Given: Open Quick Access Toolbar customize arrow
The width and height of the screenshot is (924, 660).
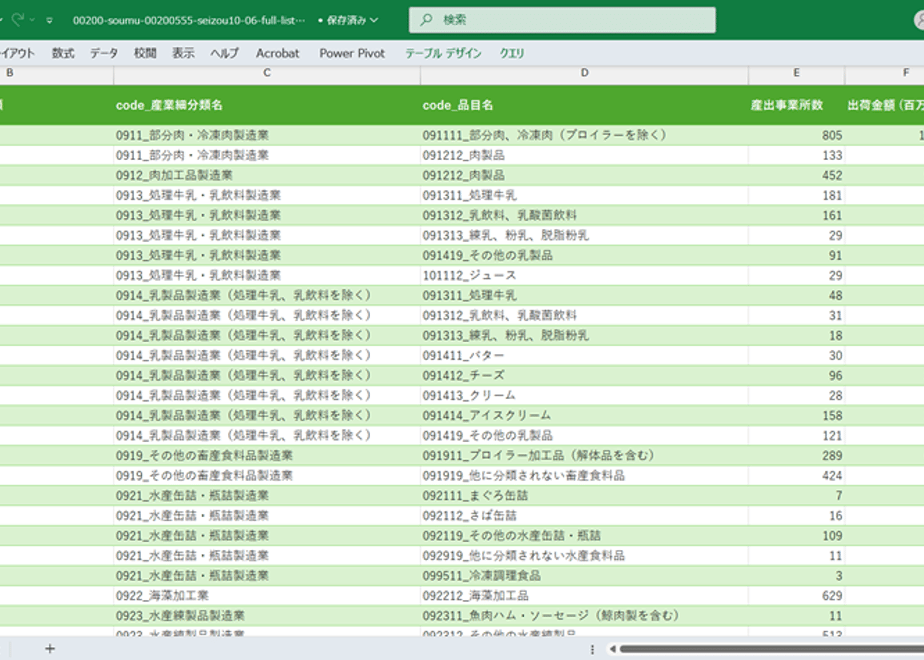Looking at the screenshot, I should (x=50, y=20).
